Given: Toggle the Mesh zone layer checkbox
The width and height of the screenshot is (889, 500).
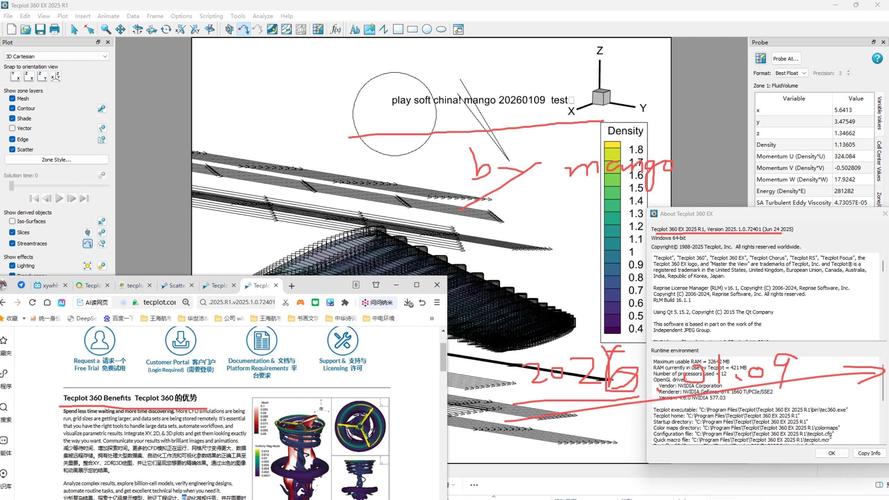Looking at the screenshot, I should (x=12, y=98).
